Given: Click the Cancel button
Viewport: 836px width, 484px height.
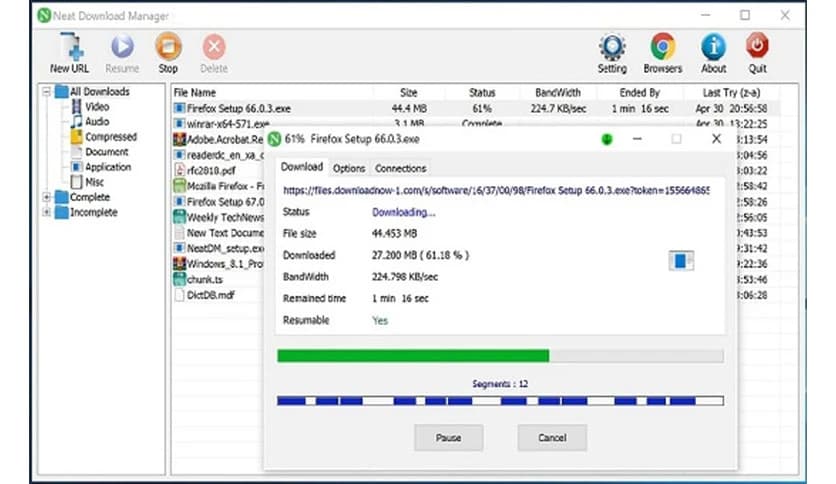Looking at the screenshot, I should pos(552,438).
